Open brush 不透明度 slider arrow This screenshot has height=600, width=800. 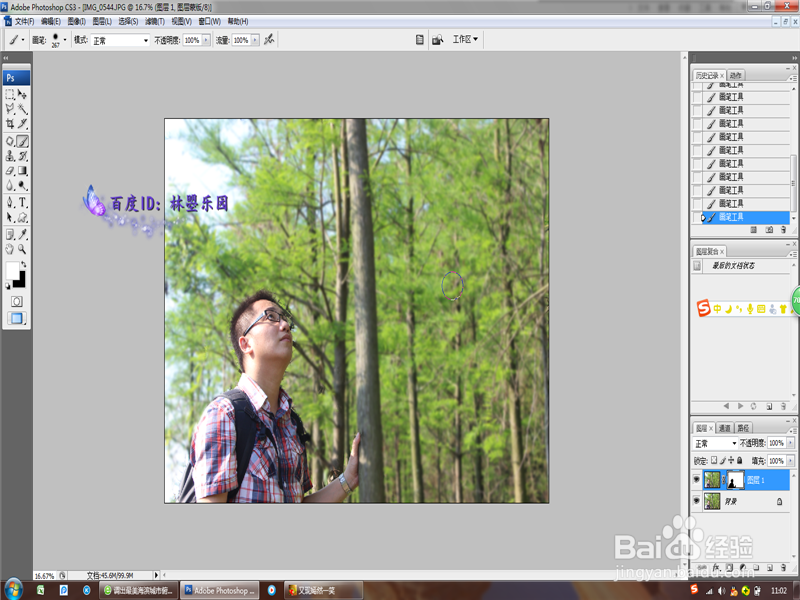[x=206, y=40]
